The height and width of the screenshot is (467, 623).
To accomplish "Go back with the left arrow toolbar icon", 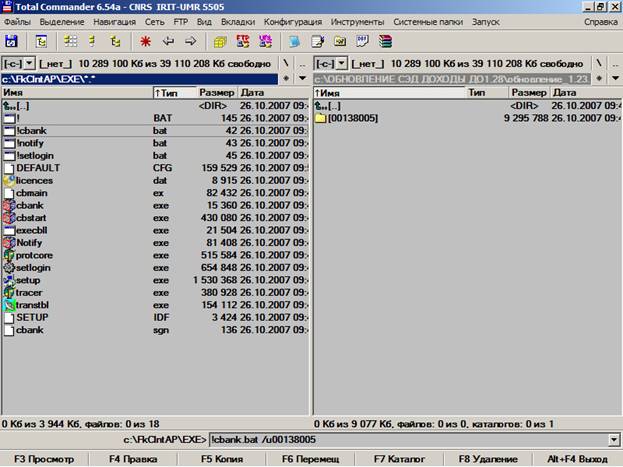I will tap(168, 41).
